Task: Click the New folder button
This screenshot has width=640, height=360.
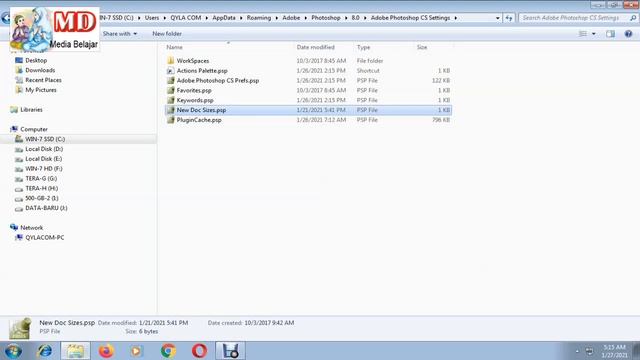Action: pos(167,33)
